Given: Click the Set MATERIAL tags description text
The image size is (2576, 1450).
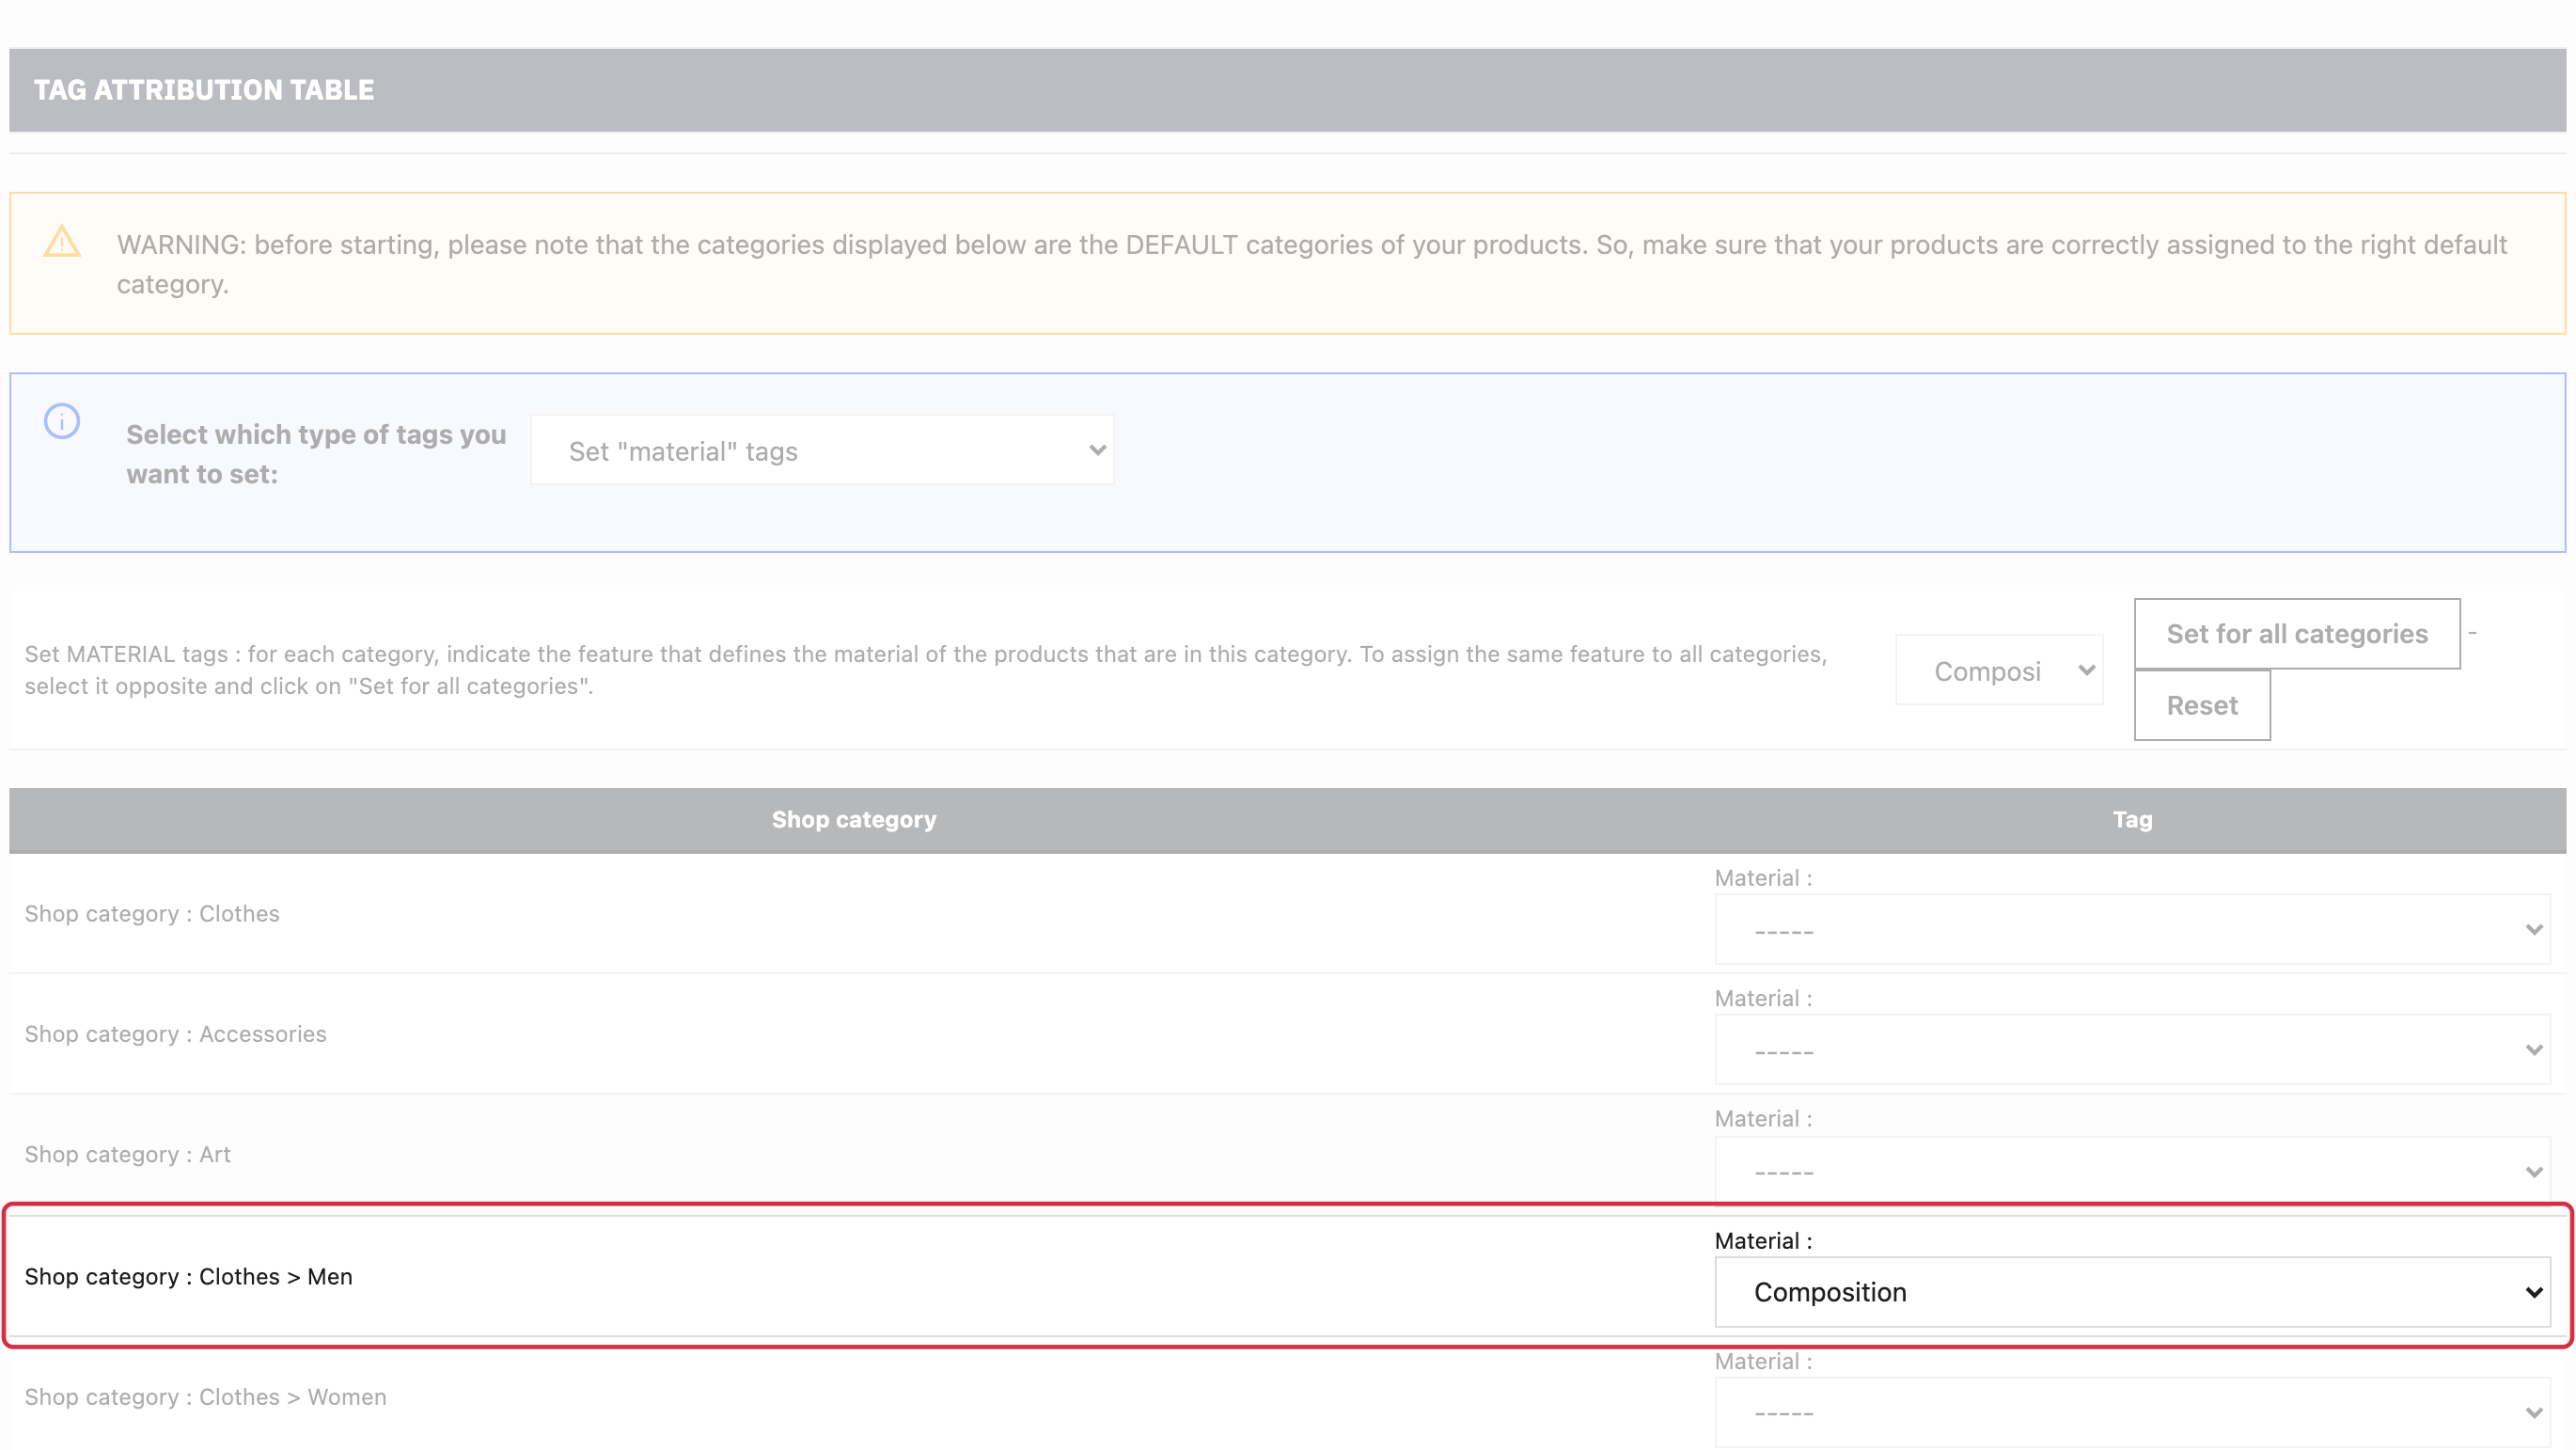Looking at the screenshot, I should [926, 670].
